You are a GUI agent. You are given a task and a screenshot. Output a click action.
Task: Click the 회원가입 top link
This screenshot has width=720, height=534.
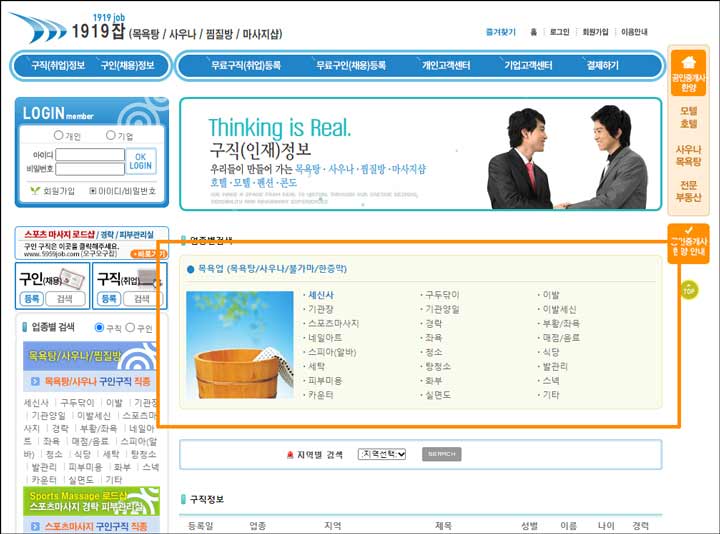[x=595, y=32]
